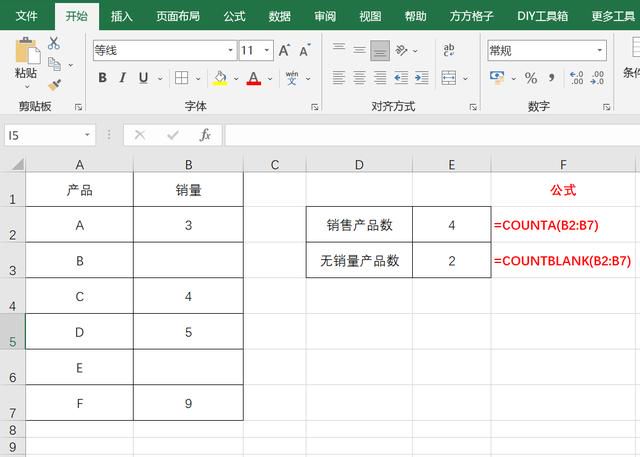Click the cancel X in formula bar
The height and width of the screenshot is (457, 640).
point(140,135)
